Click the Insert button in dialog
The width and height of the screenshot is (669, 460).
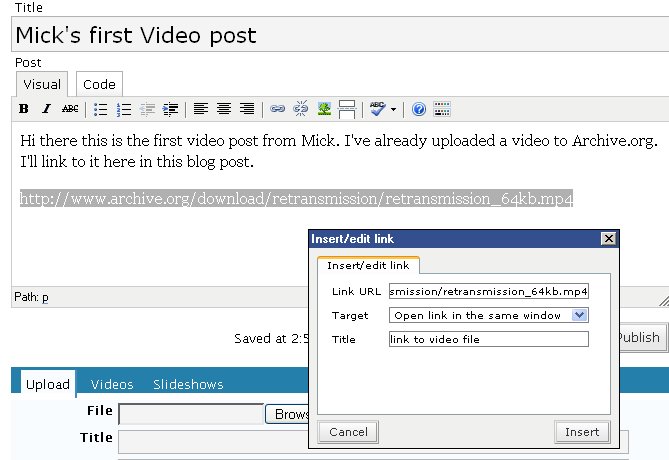(582, 432)
